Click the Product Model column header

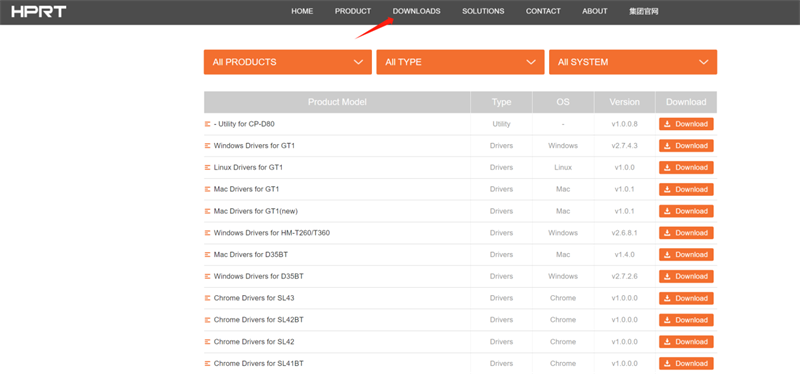point(337,102)
